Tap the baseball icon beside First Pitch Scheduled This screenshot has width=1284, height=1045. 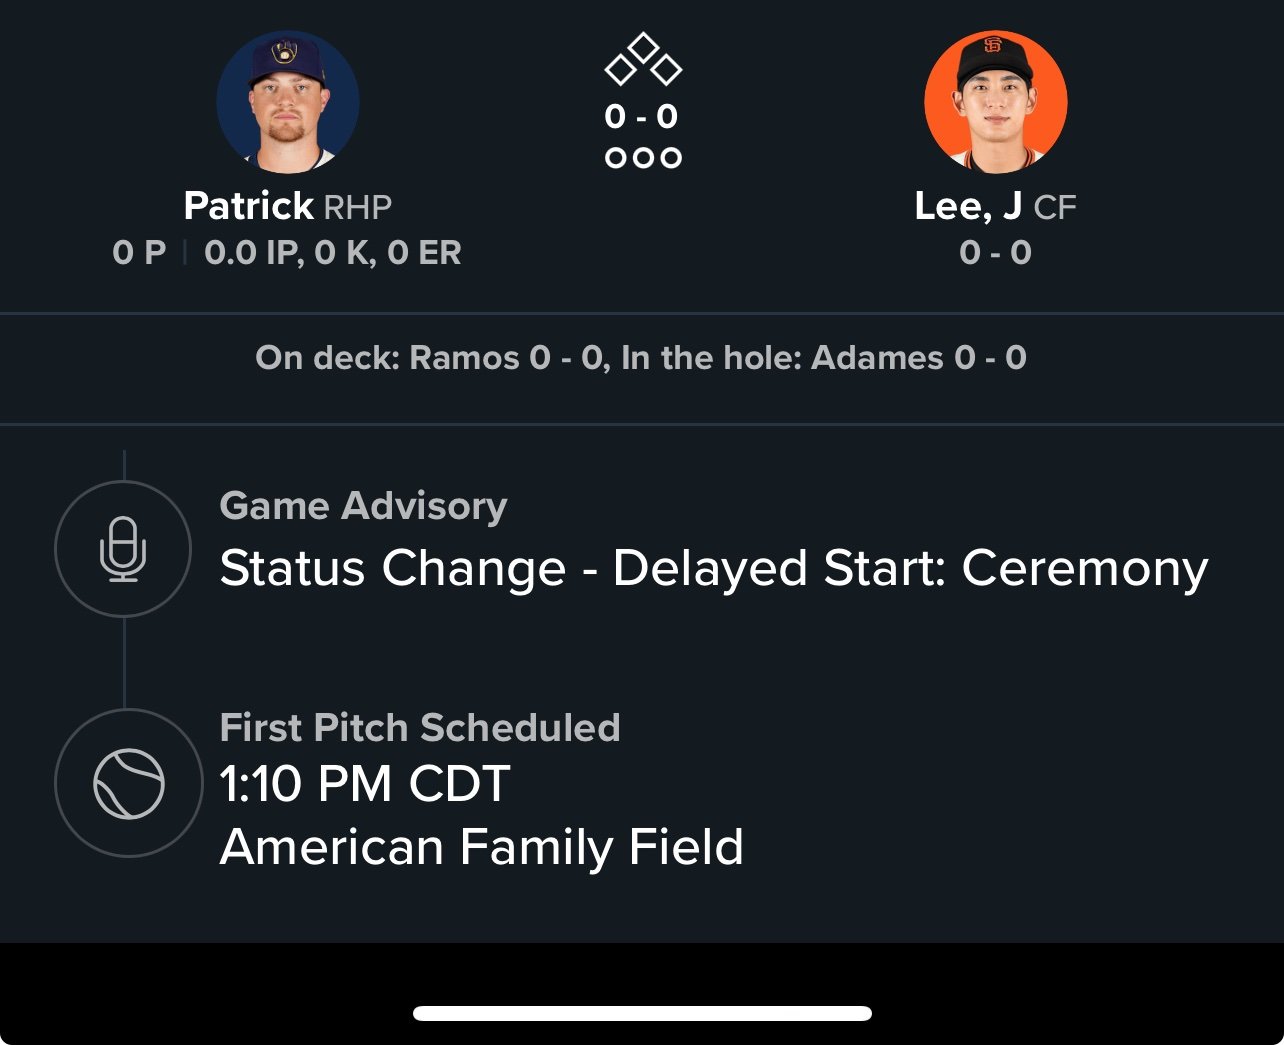(128, 783)
